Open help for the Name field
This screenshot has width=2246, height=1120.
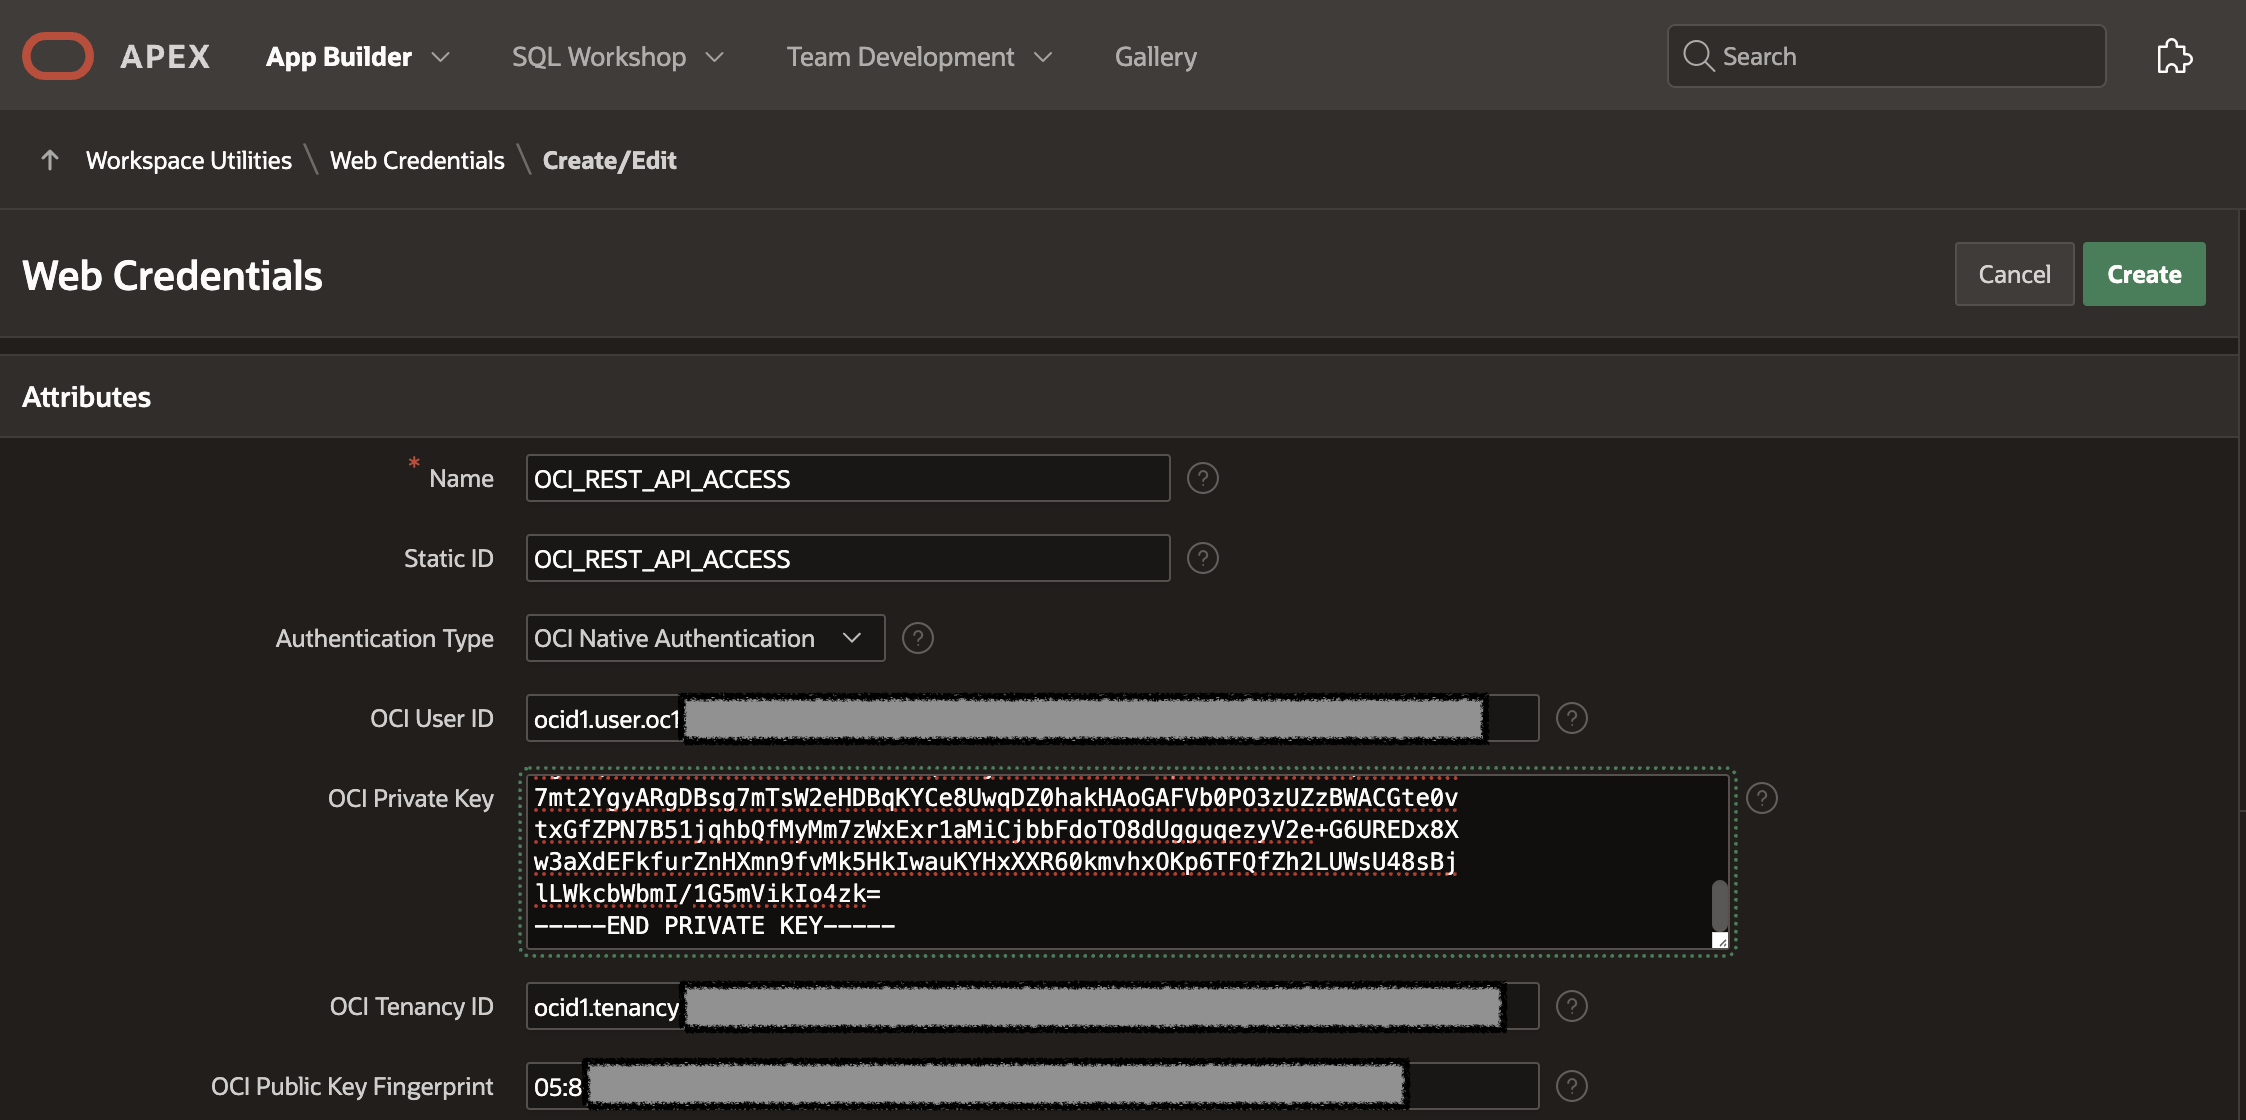point(1202,478)
